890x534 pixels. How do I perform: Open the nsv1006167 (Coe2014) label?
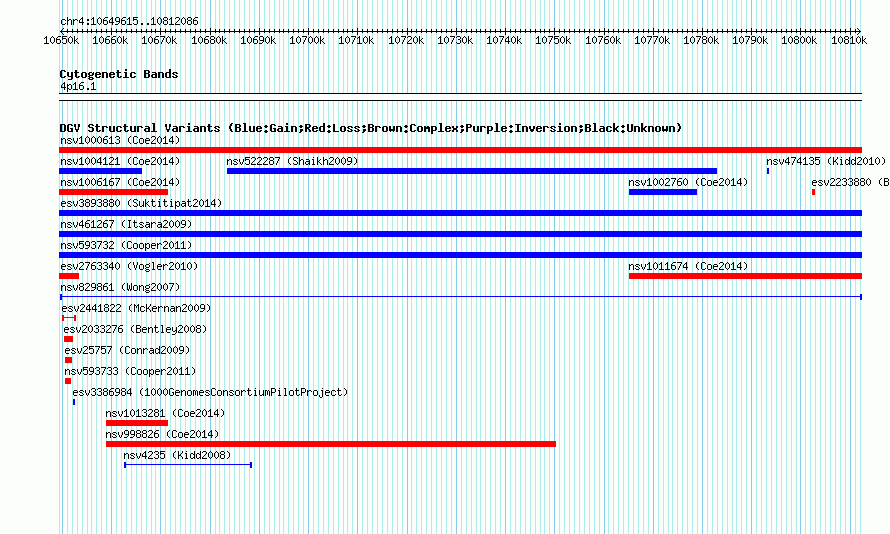point(120,182)
